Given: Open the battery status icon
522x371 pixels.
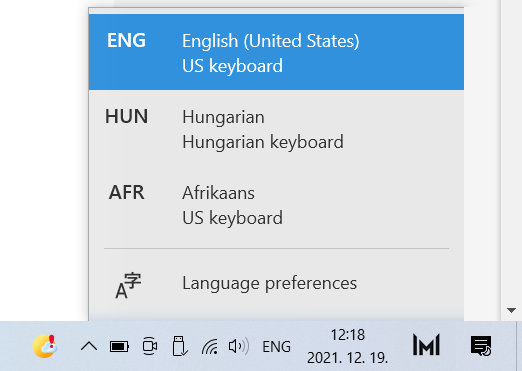Looking at the screenshot, I should click(x=119, y=347).
